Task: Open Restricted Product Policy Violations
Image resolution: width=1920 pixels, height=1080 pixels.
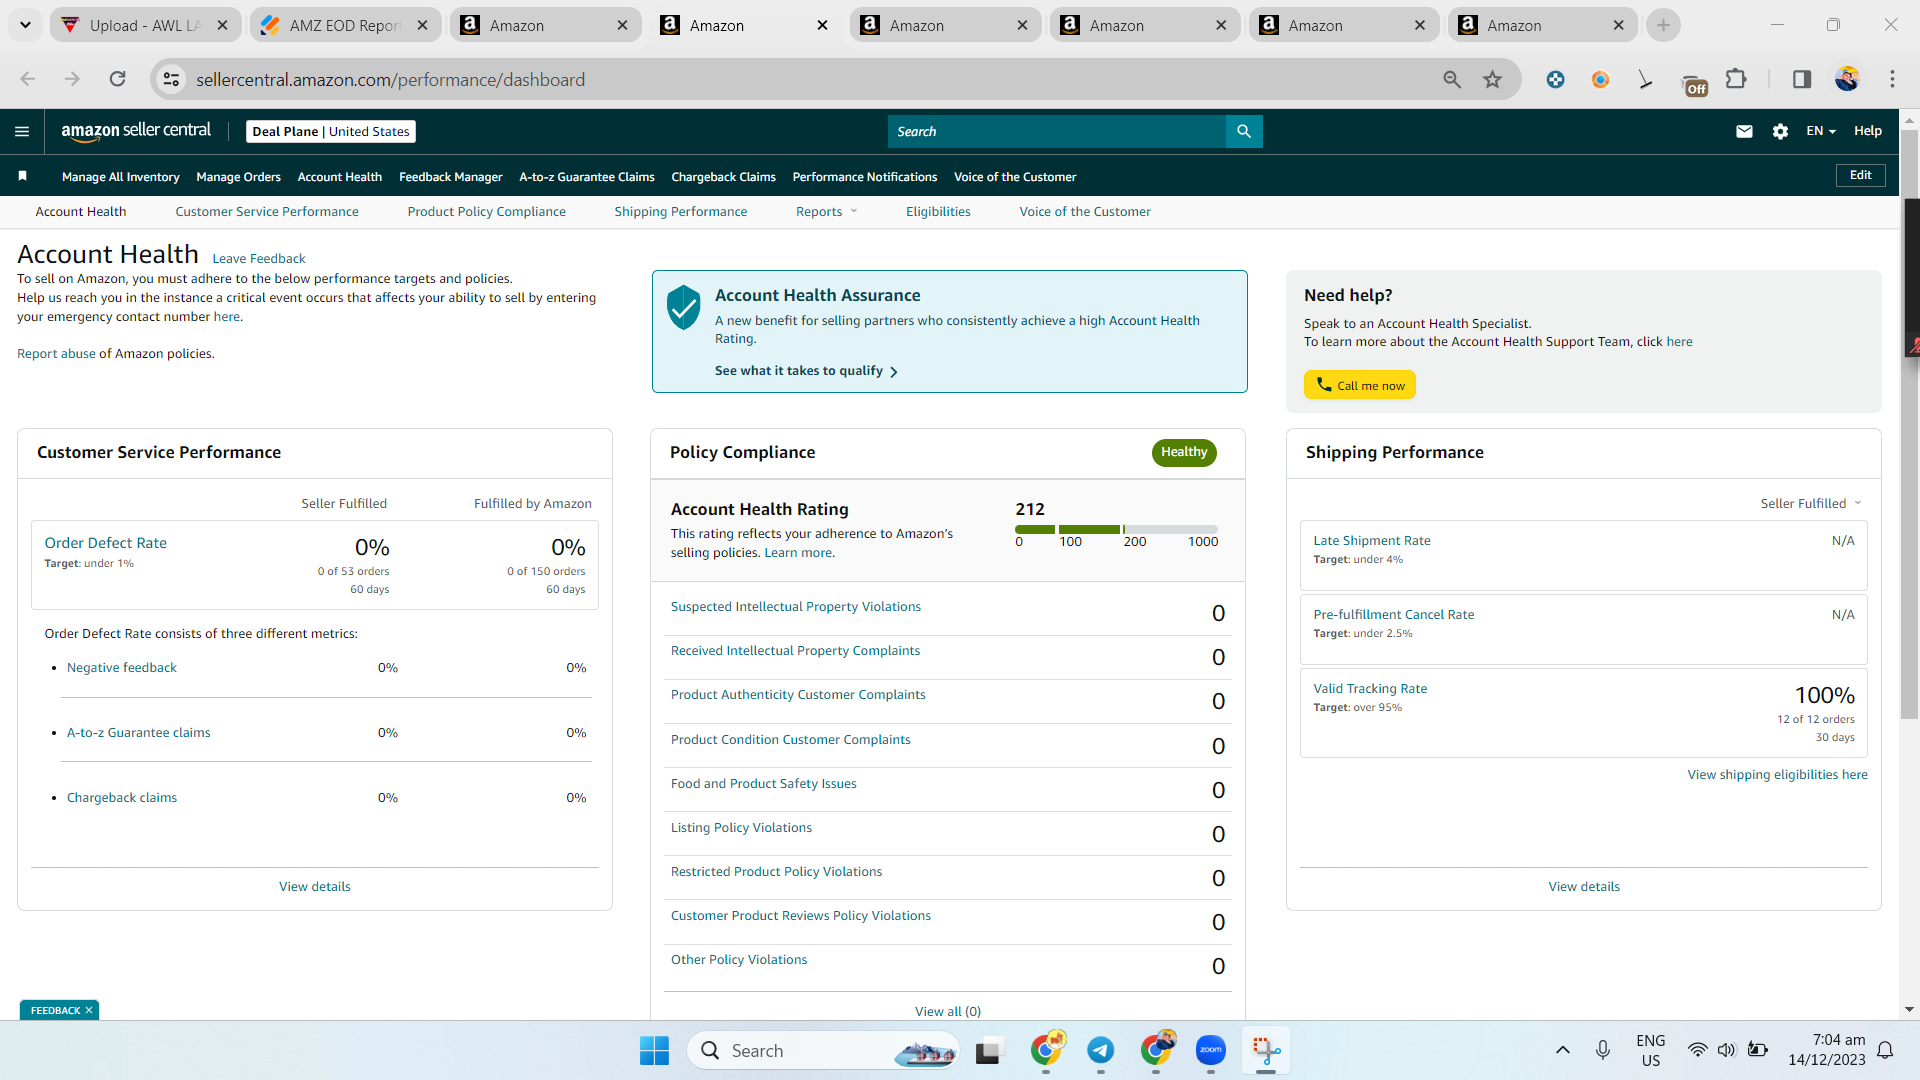Action: [x=777, y=871]
